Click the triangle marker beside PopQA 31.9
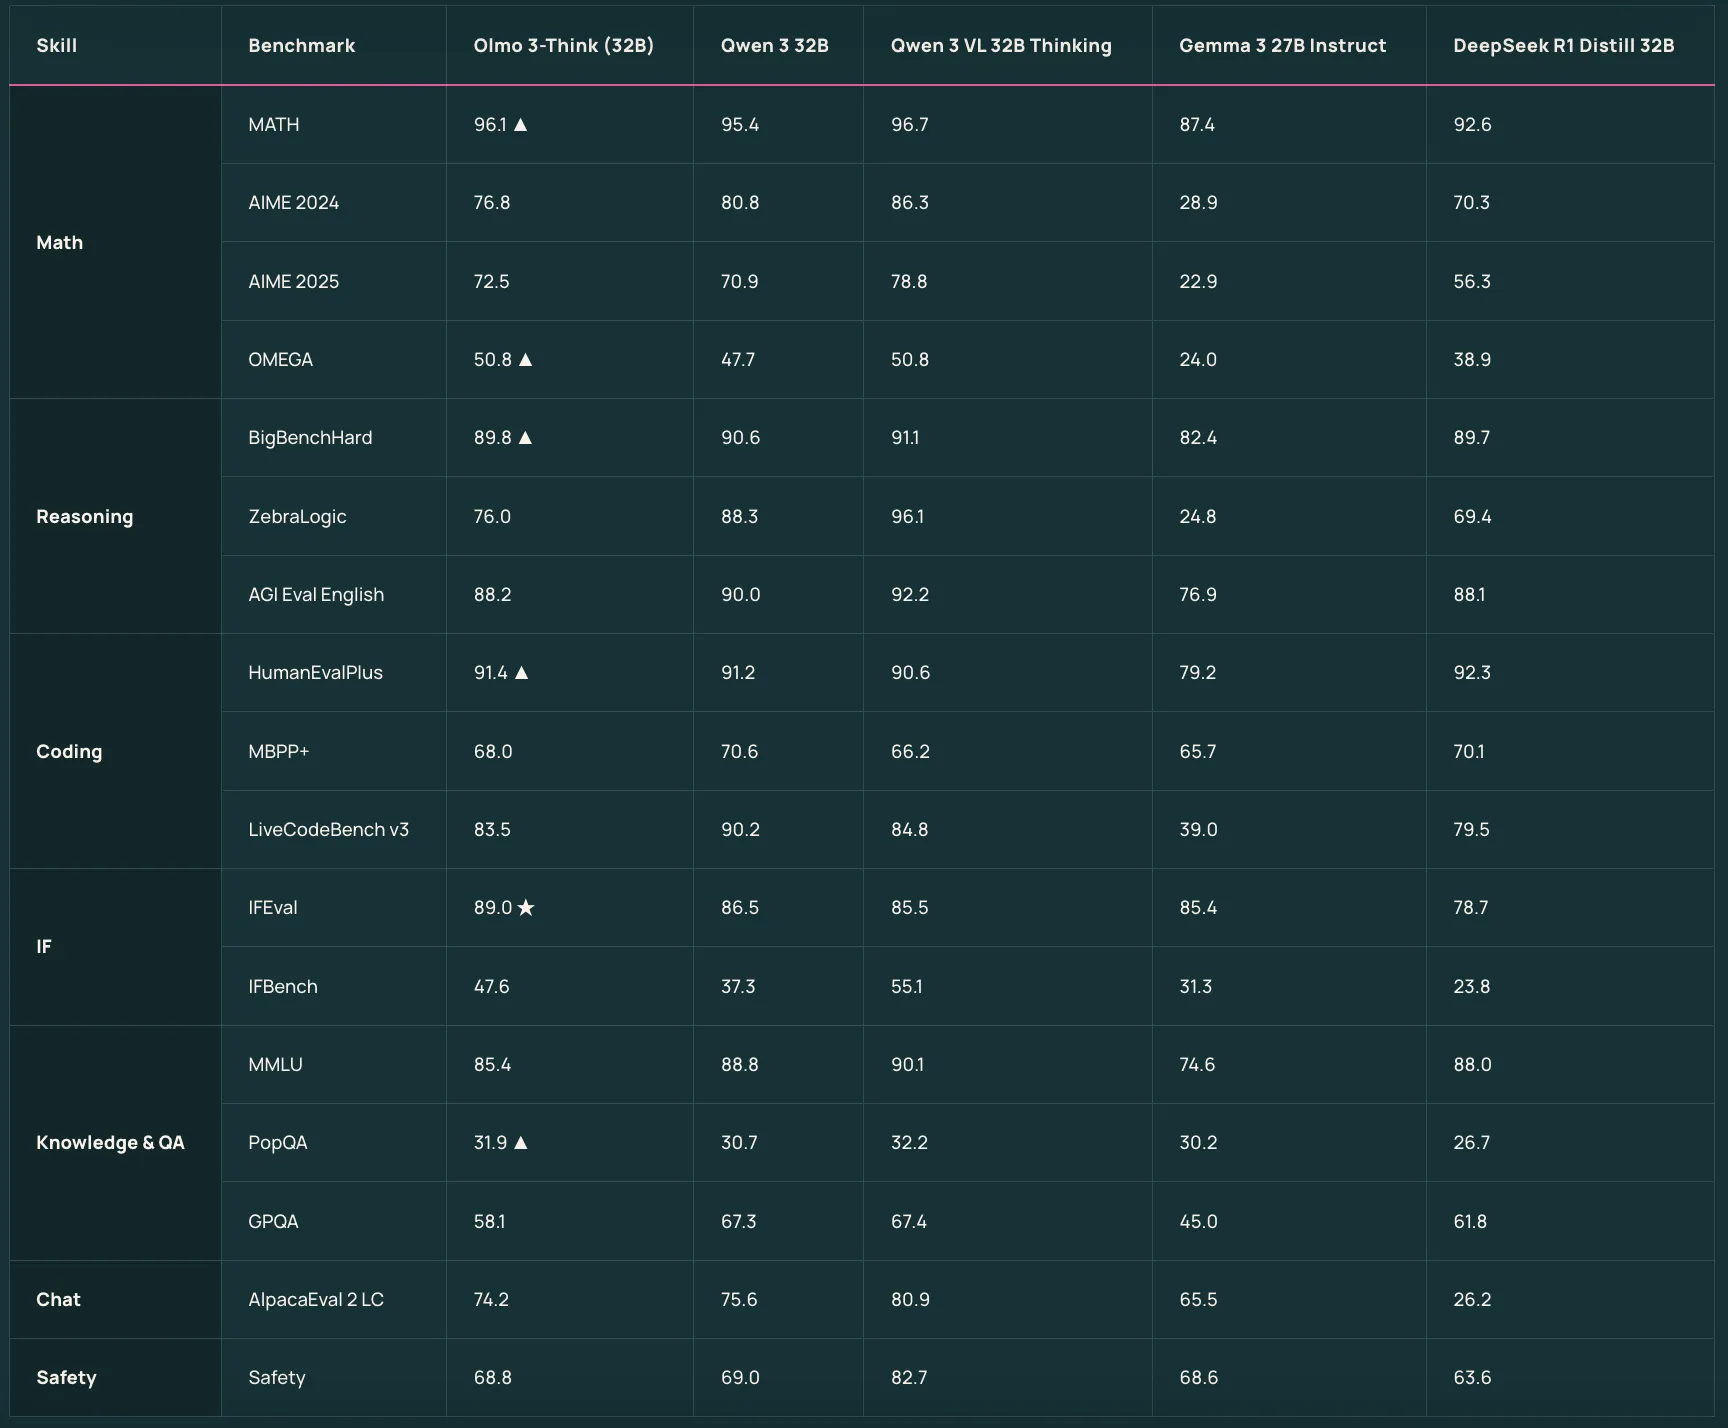The height and width of the screenshot is (1428, 1728). (x=520, y=1143)
